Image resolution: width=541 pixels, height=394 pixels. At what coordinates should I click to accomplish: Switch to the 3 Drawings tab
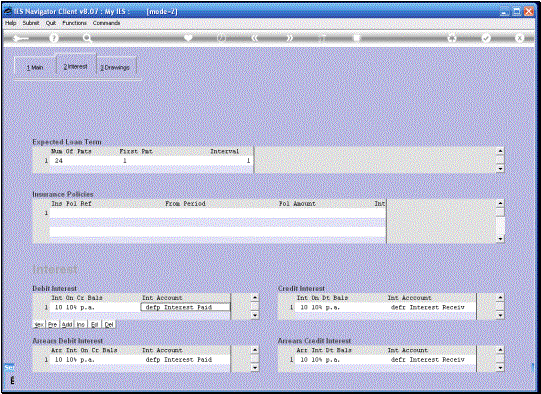pyautogui.click(x=115, y=67)
